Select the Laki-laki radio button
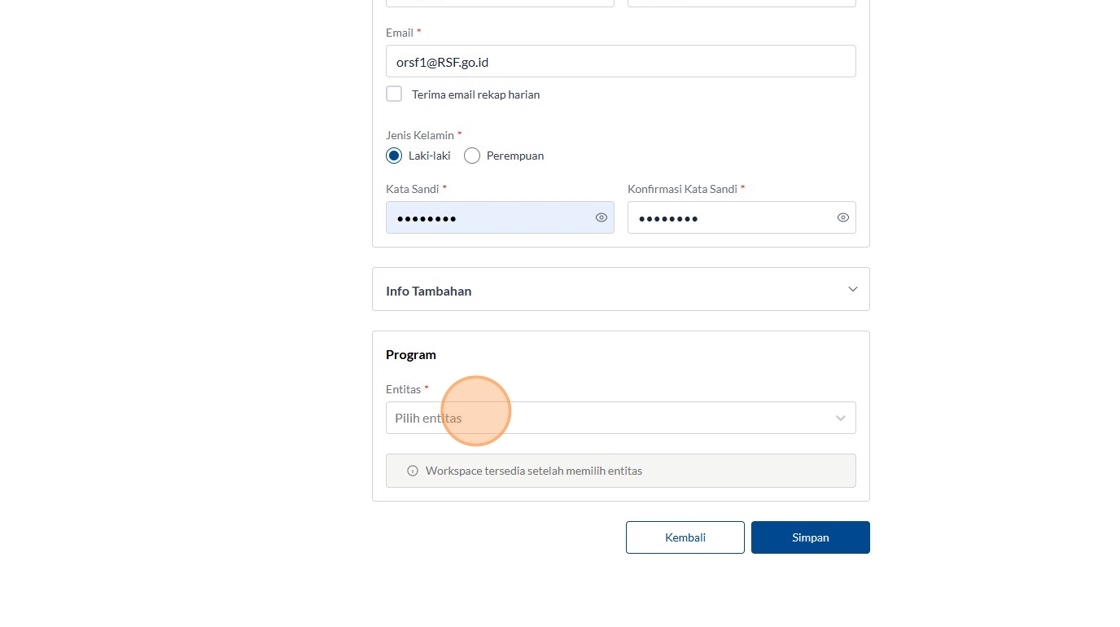Image resolution: width=1120 pixels, height=627 pixels. pyautogui.click(x=394, y=156)
